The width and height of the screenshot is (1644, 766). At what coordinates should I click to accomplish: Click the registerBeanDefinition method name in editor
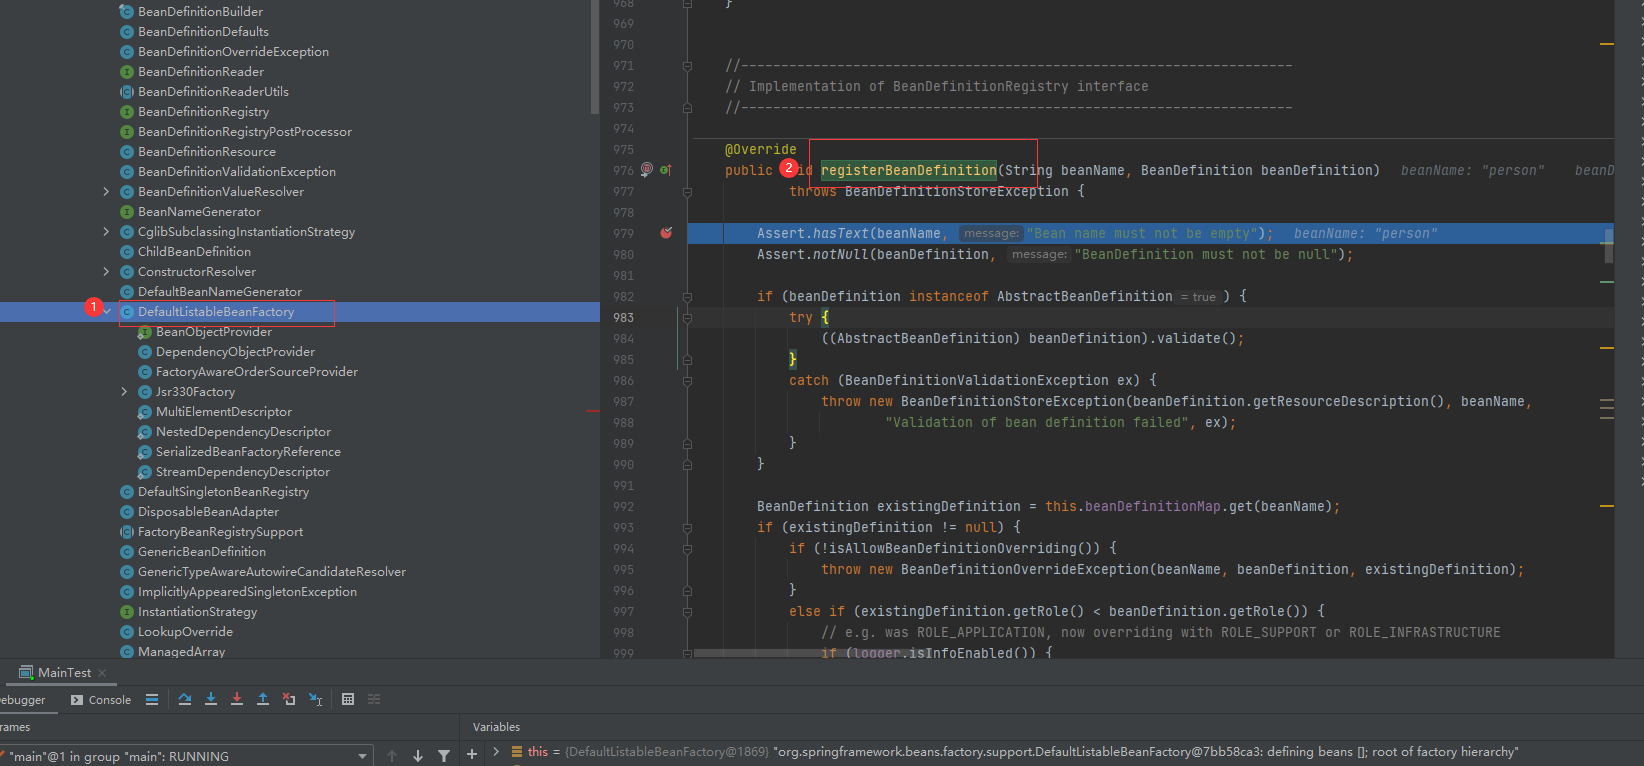click(x=908, y=170)
